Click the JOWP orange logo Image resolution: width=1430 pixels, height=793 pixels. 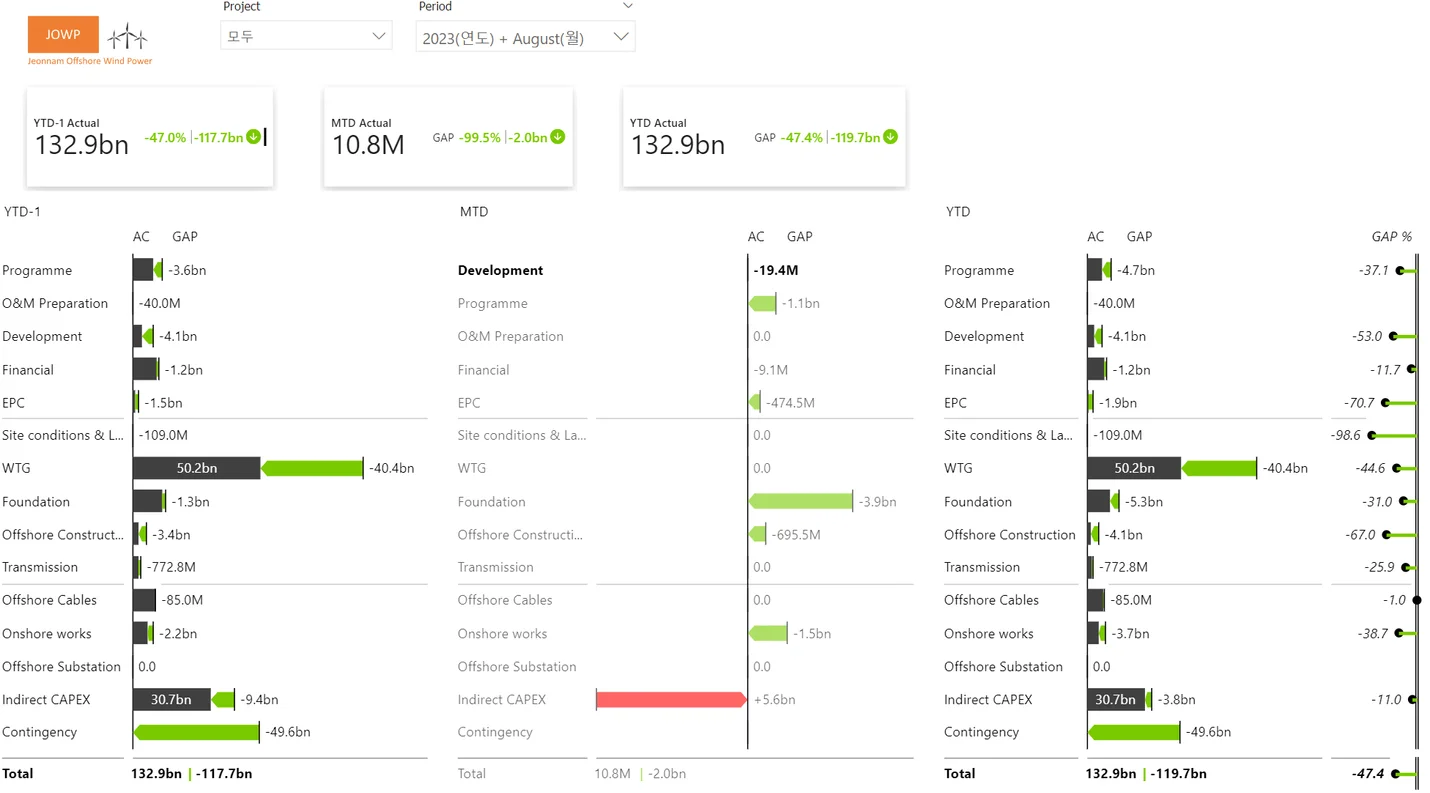pyautogui.click(x=63, y=35)
